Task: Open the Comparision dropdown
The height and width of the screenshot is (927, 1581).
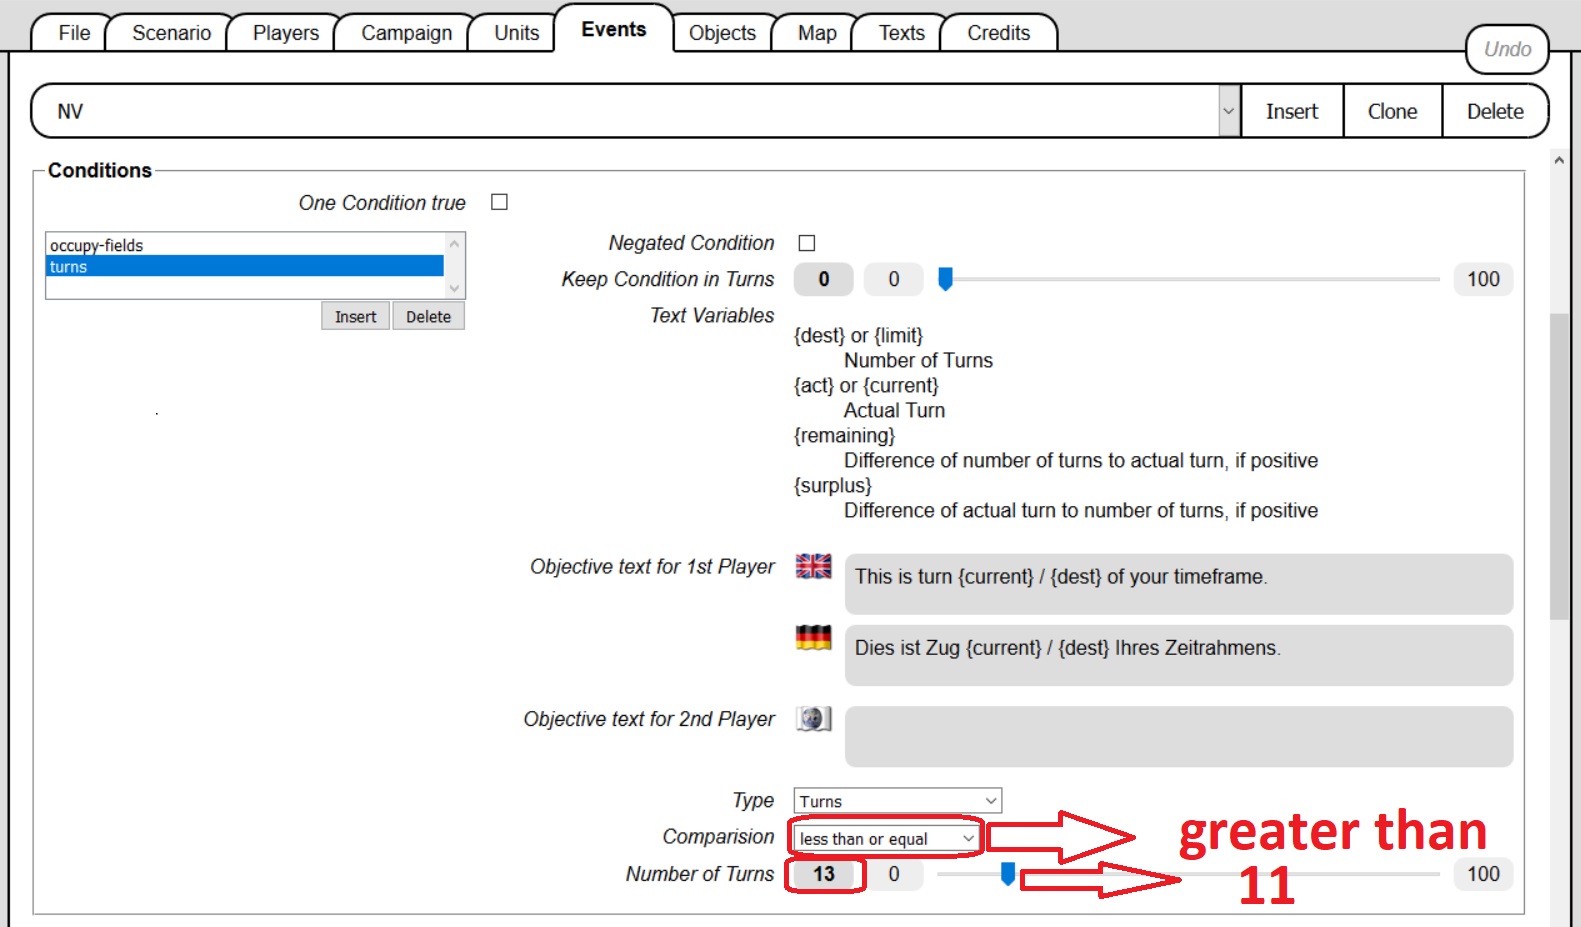Action: 886,838
